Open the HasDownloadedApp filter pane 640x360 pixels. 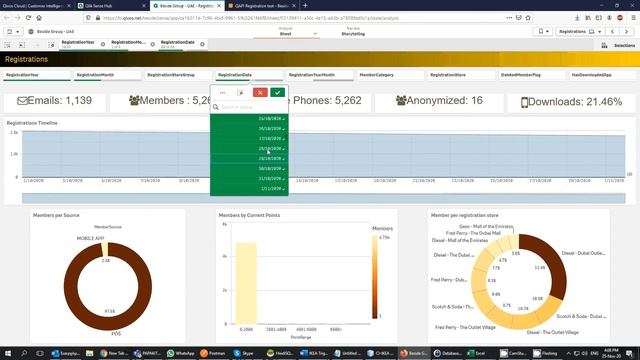tap(603, 75)
